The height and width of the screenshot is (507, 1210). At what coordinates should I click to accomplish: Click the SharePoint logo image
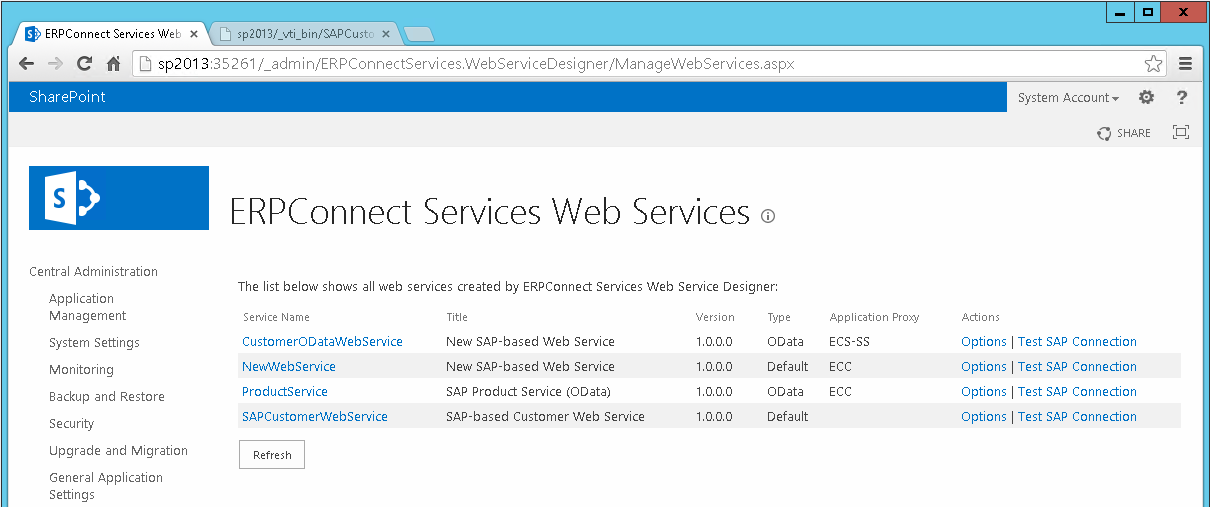[119, 198]
